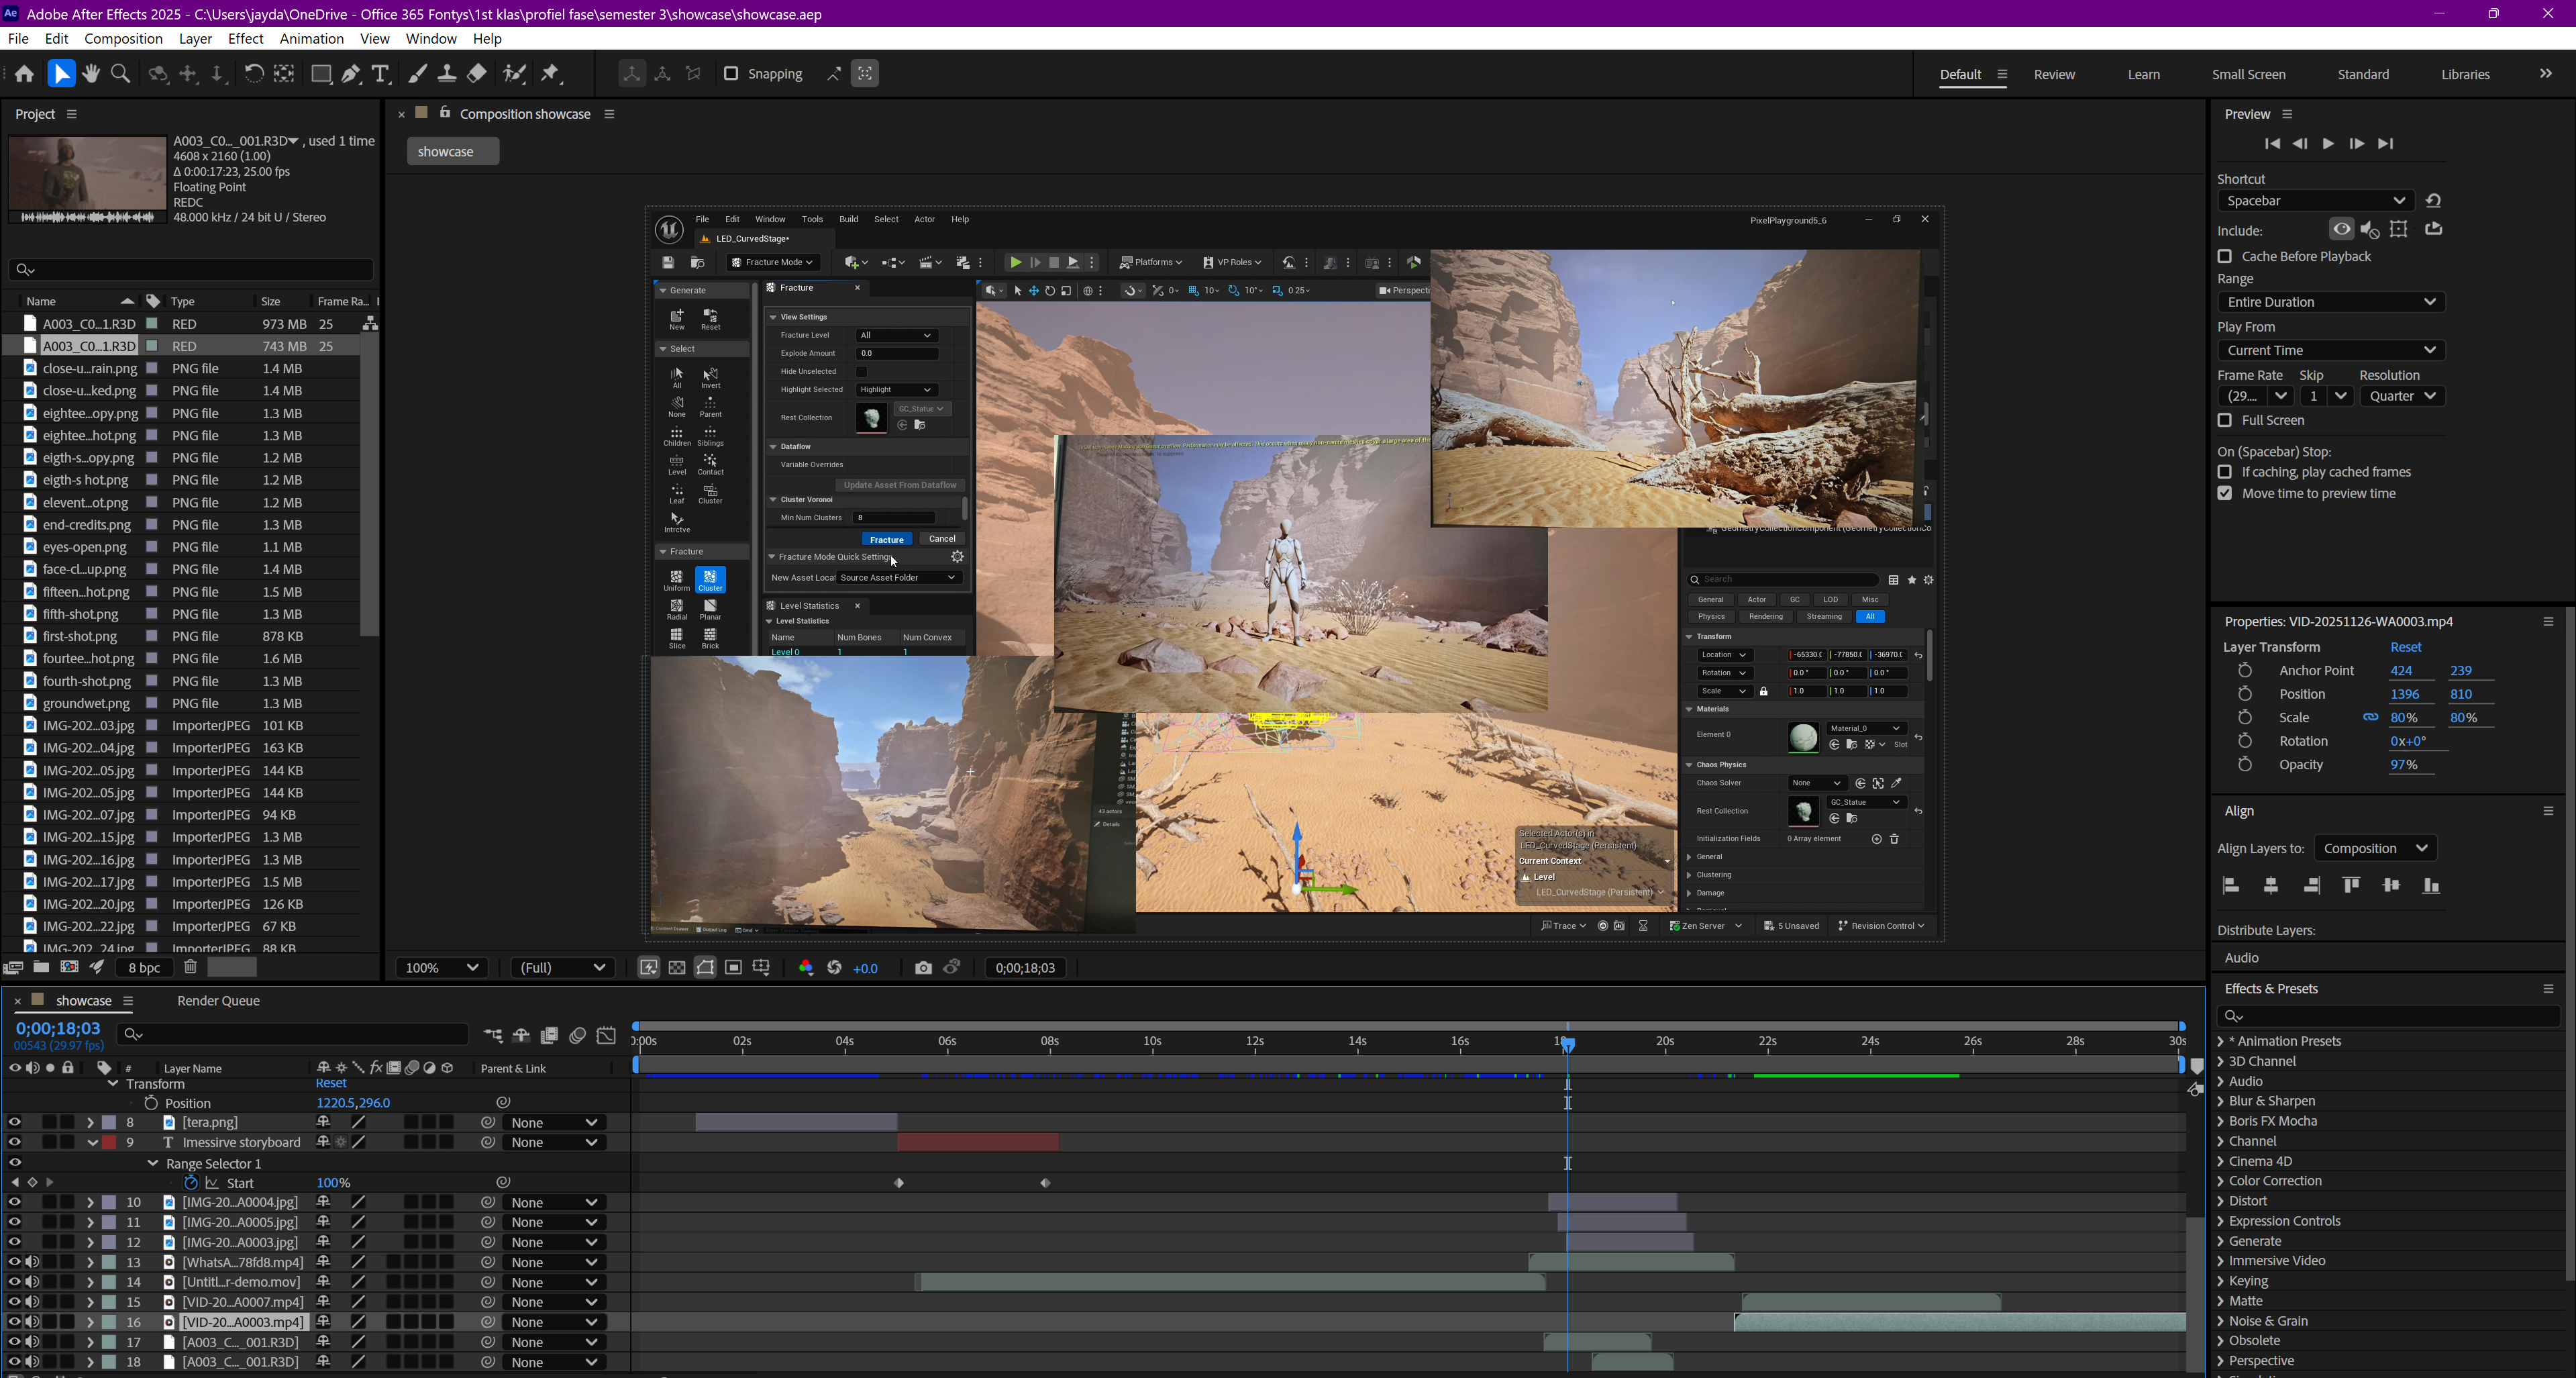2576x1378 pixels.
Task: Select the Zoom tool in toolbar
Action: click(121, 74)
